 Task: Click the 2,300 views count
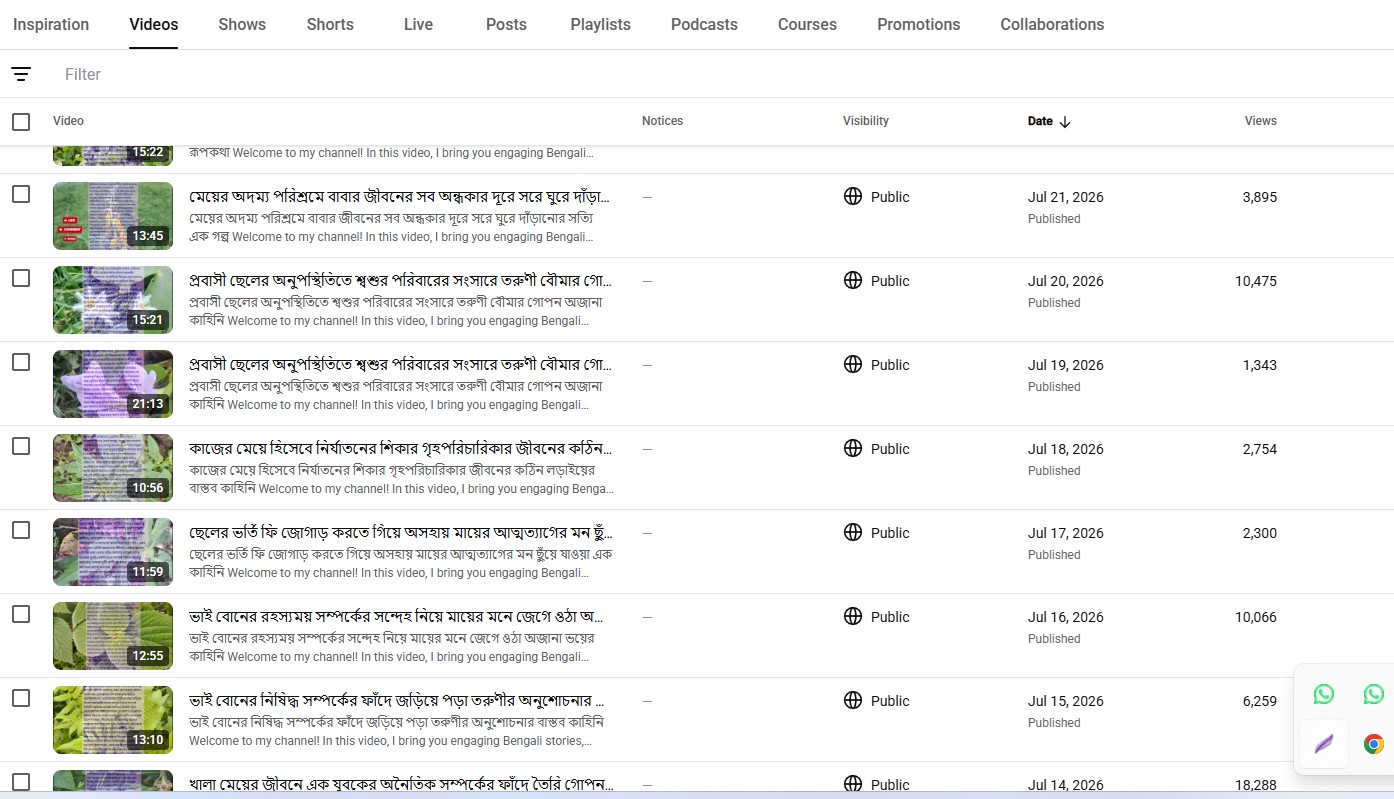1259,533
